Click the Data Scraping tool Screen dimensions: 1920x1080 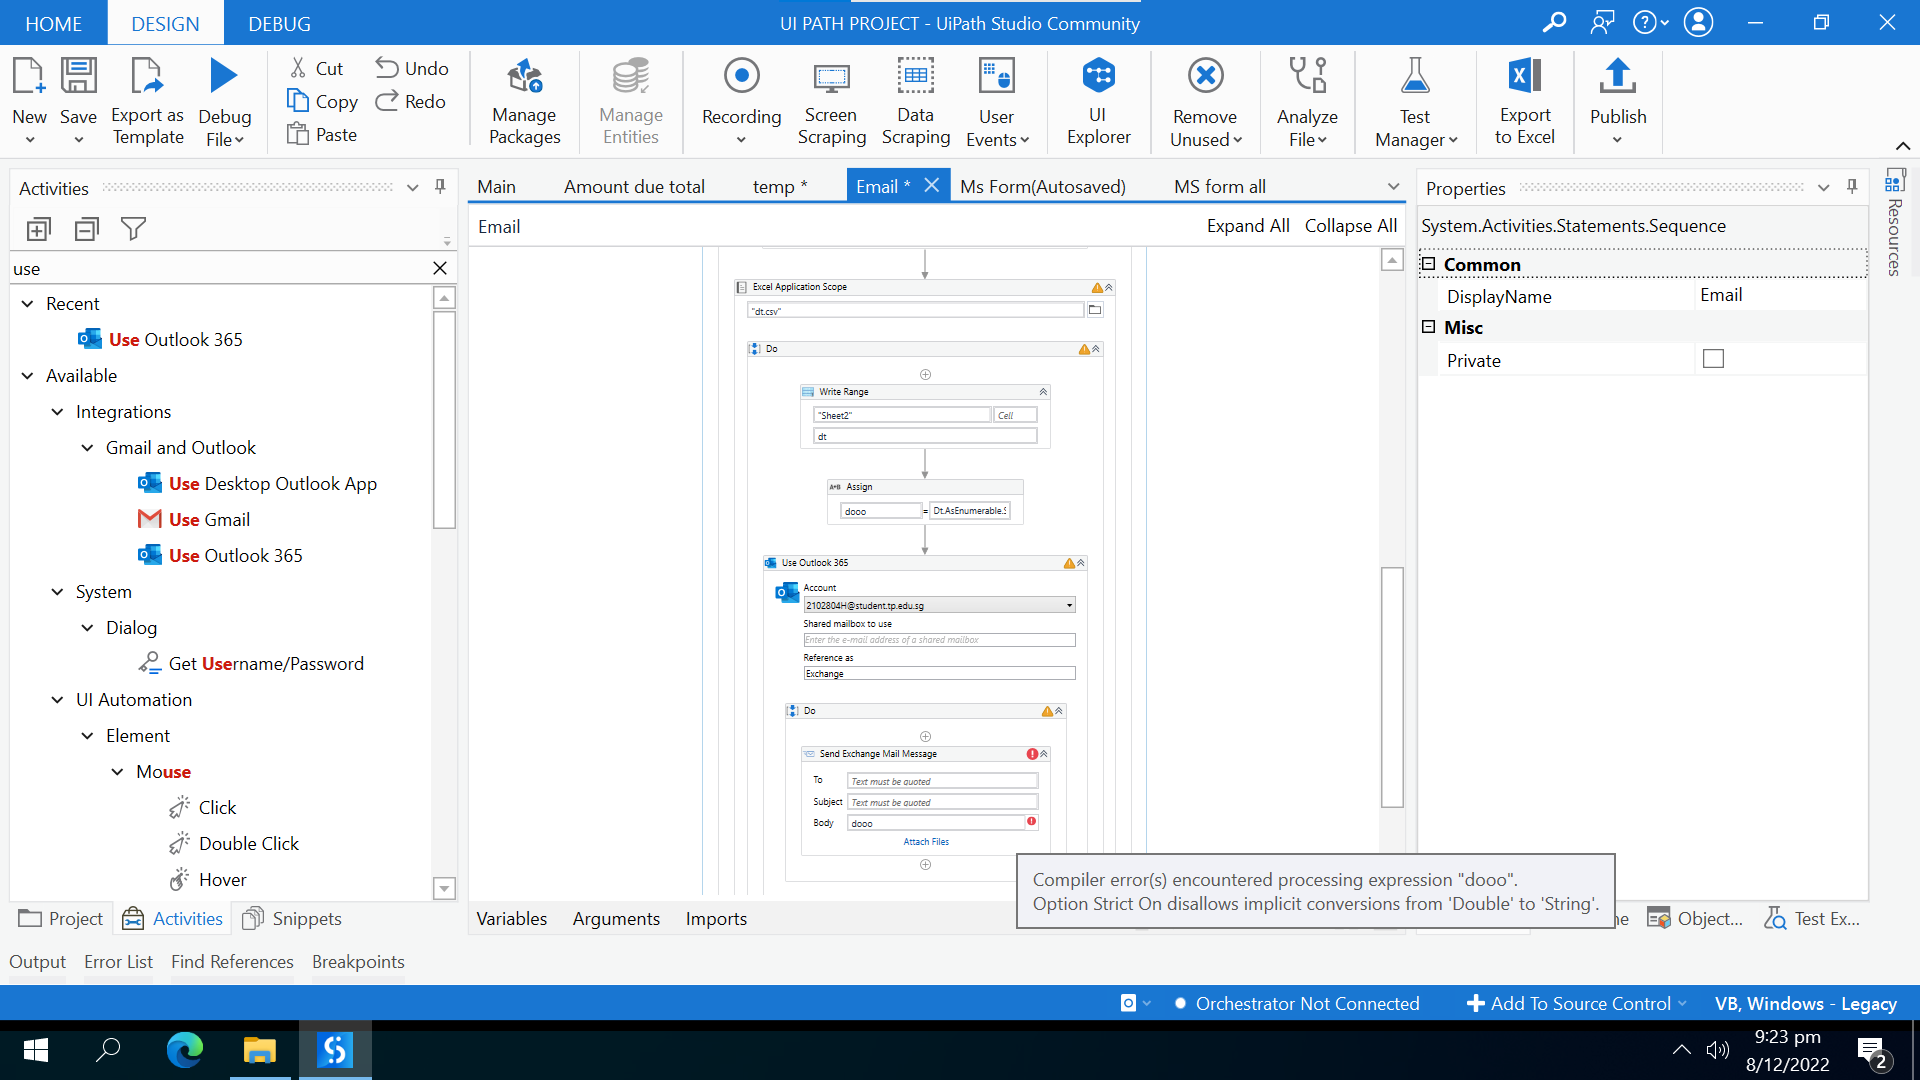click(915, 77)
